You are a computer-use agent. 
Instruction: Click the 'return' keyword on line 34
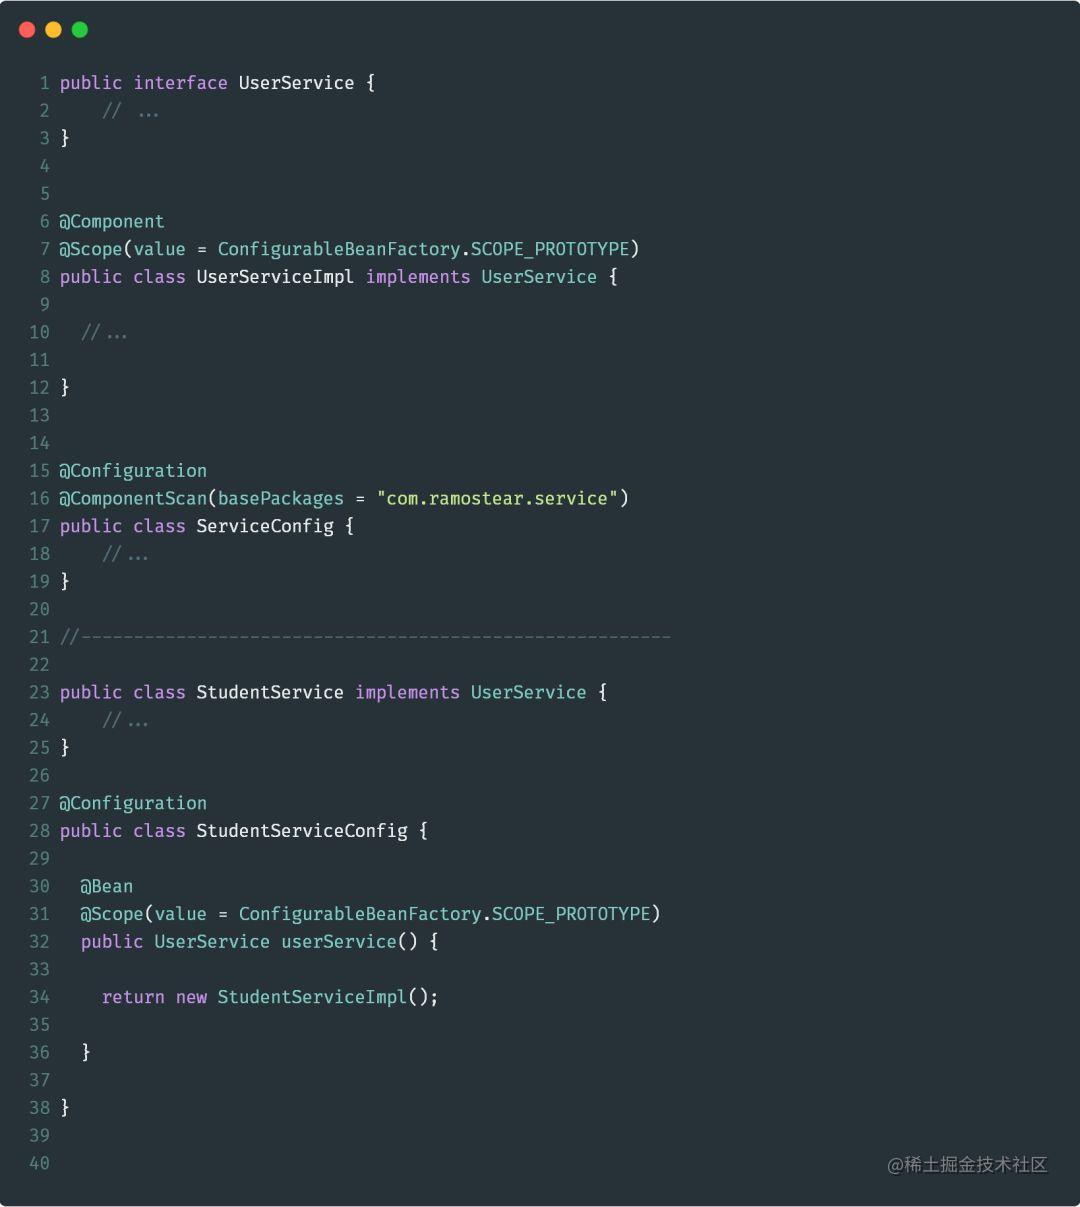coord(133,997)
